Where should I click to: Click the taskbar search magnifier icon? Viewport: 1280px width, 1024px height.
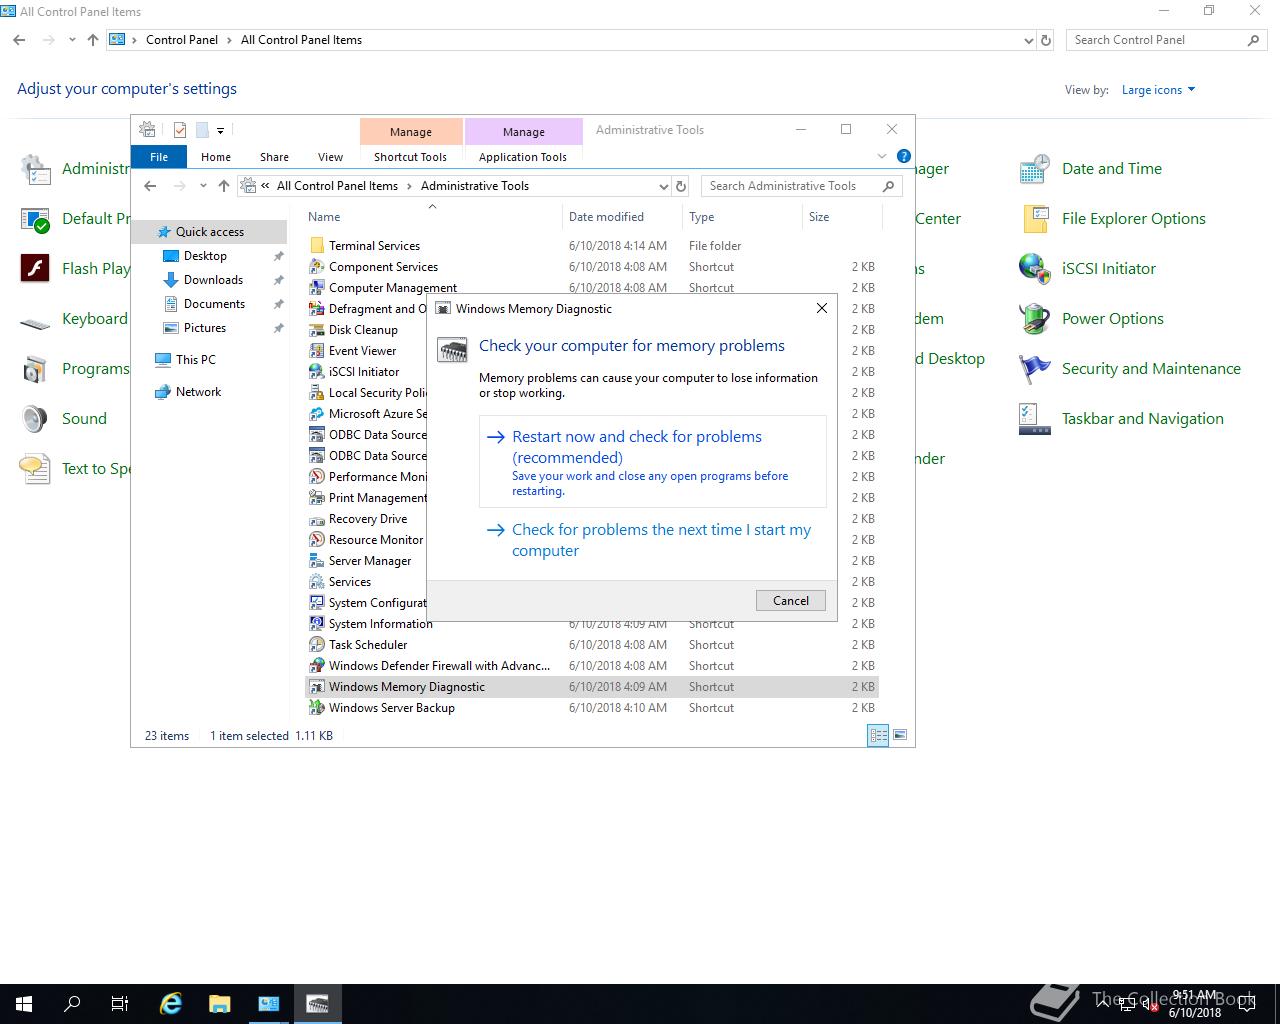[72, 1004]
